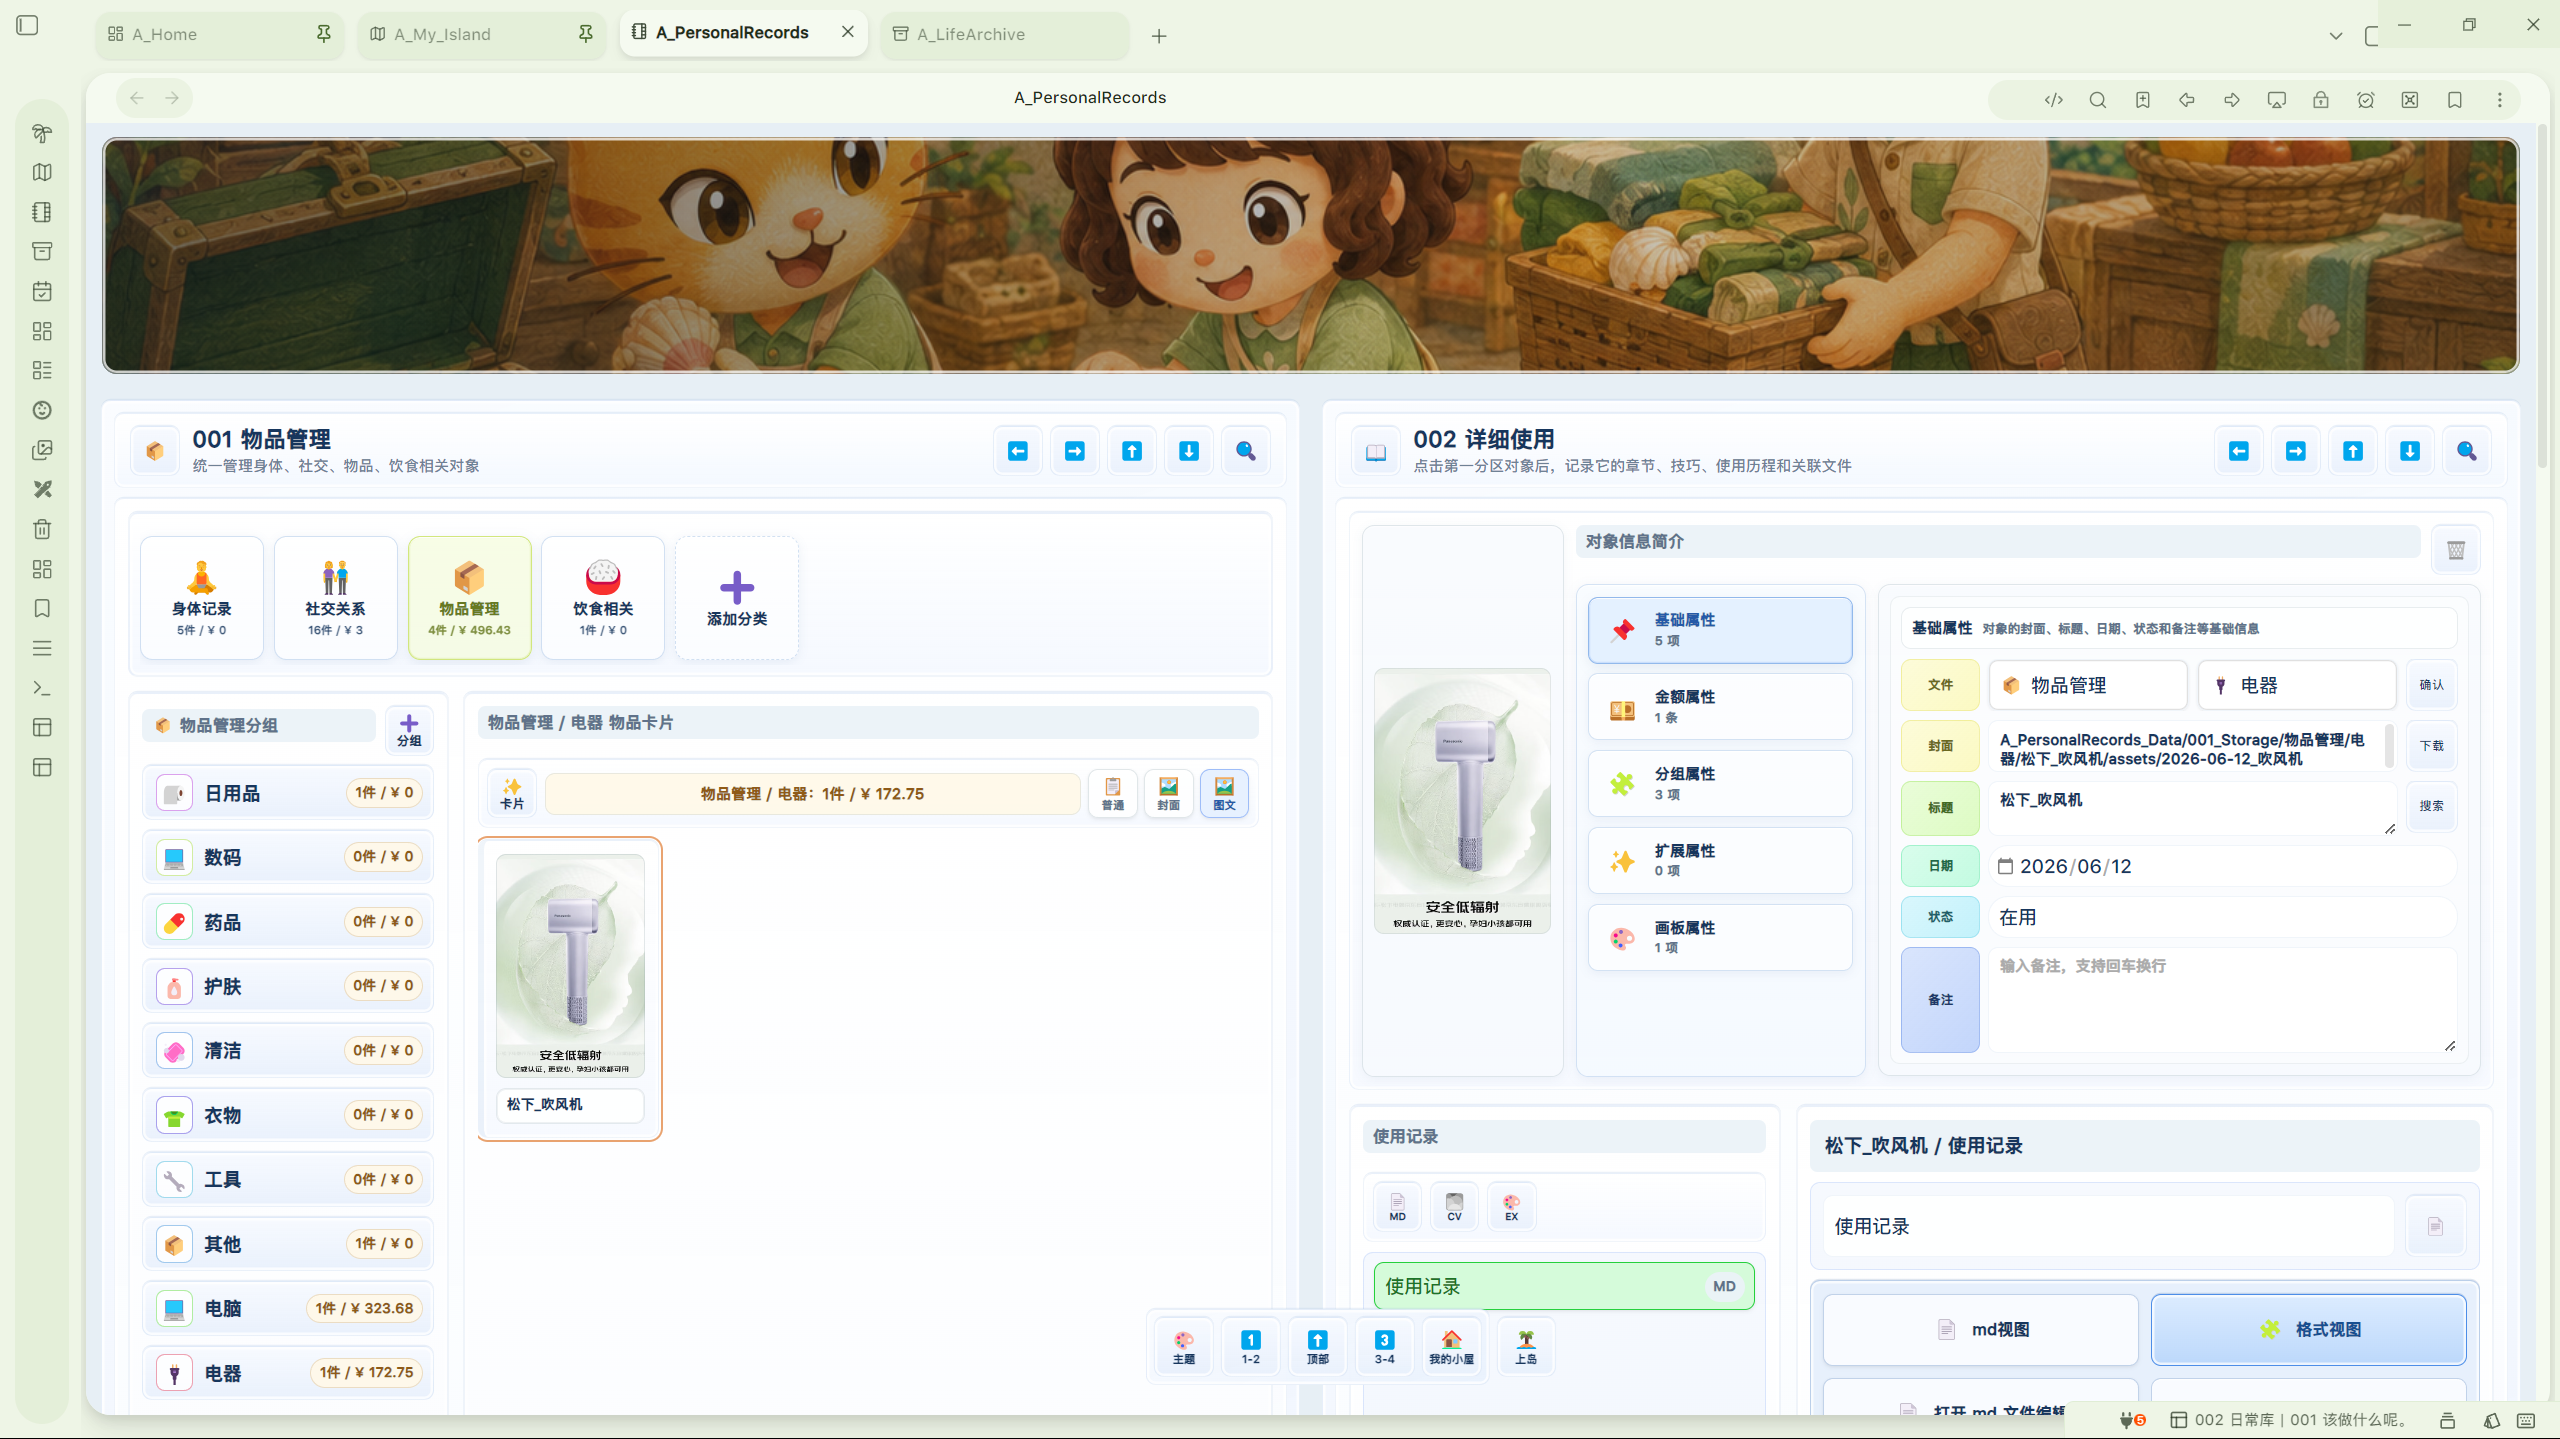The height and width of the screenshot is (1439, 2560).
Task: Click the 备注 notes text area
Action: [2222, 1000]
